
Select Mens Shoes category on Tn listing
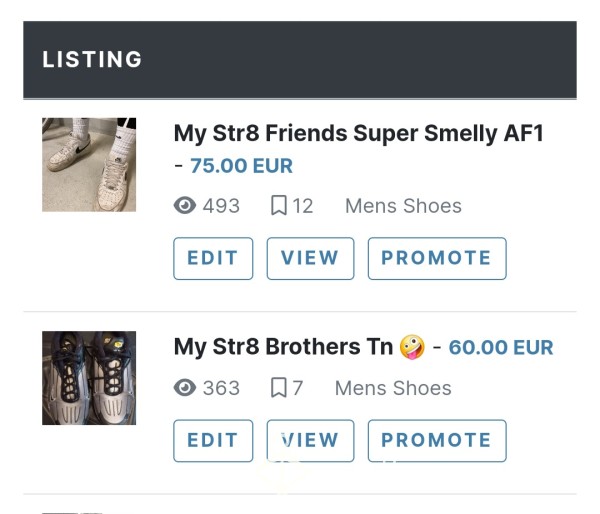point(393,388)
